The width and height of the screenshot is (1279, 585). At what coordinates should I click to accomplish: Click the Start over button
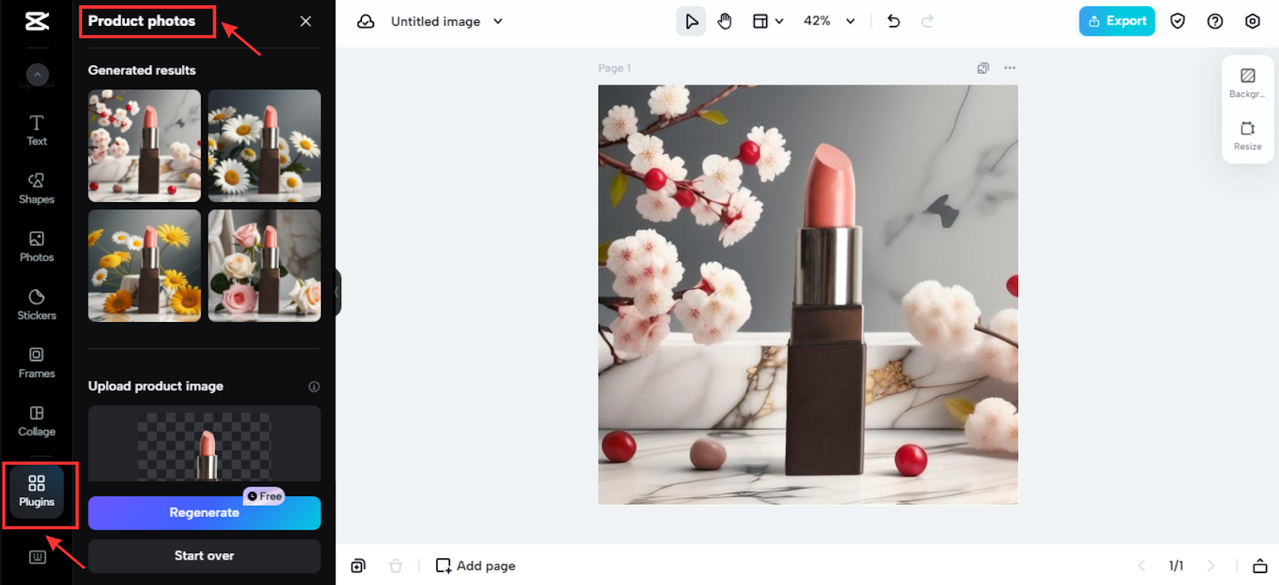pyautogui.click(x=204, y=555)
